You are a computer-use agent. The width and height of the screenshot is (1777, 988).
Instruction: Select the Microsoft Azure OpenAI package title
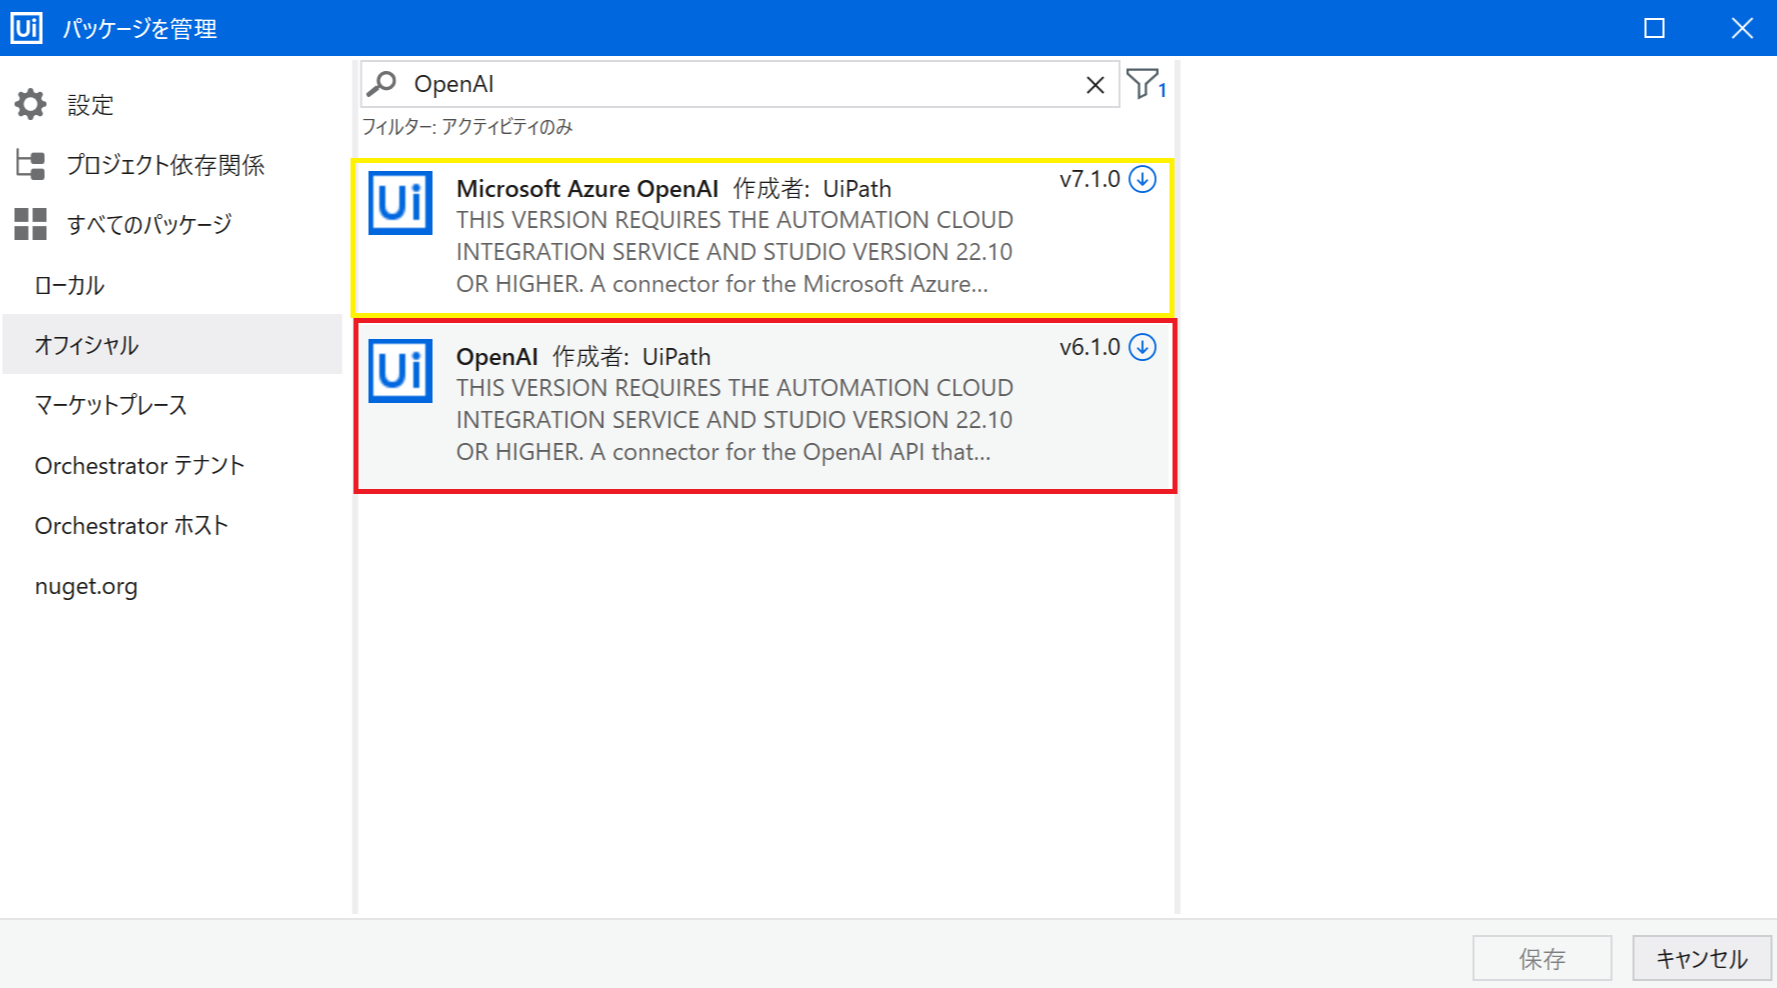tap(587, 189)
